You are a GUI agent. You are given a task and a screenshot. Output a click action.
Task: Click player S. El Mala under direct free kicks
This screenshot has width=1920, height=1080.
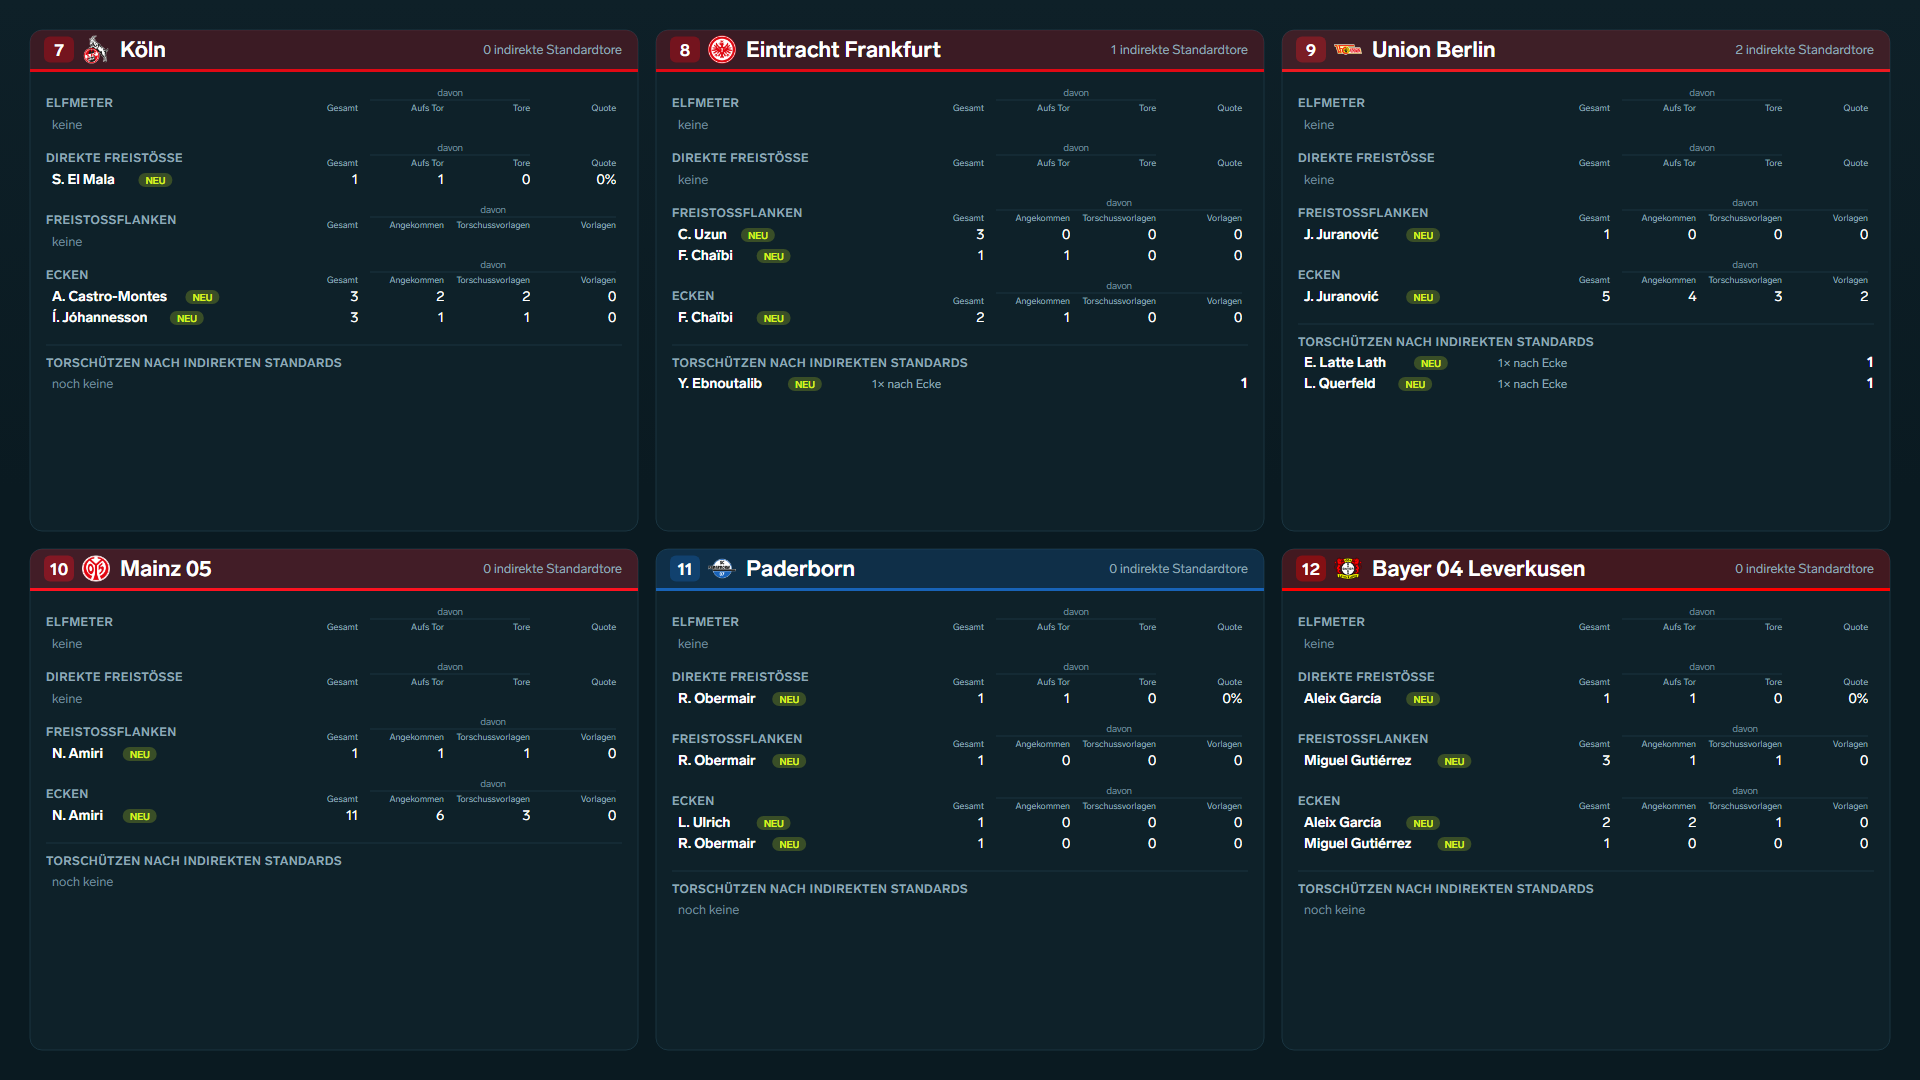coord(83,180)
